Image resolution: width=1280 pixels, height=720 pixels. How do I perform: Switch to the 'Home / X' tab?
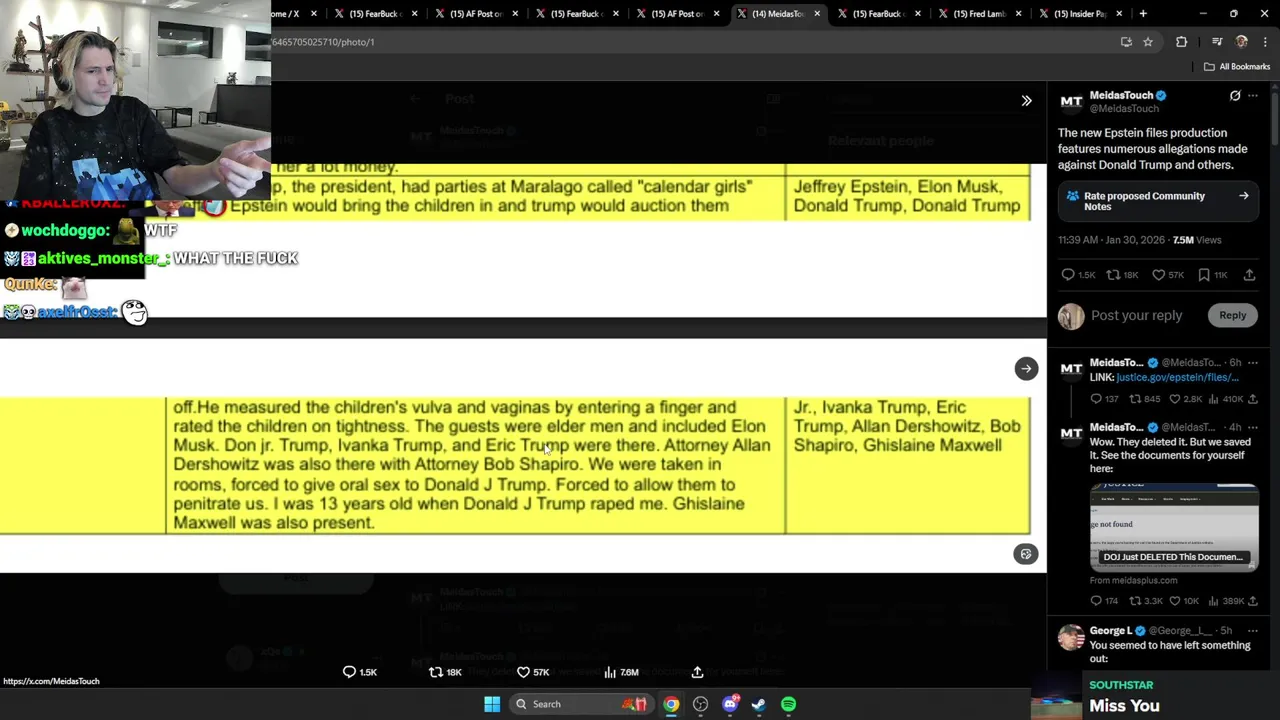click(x=285, y=14)
